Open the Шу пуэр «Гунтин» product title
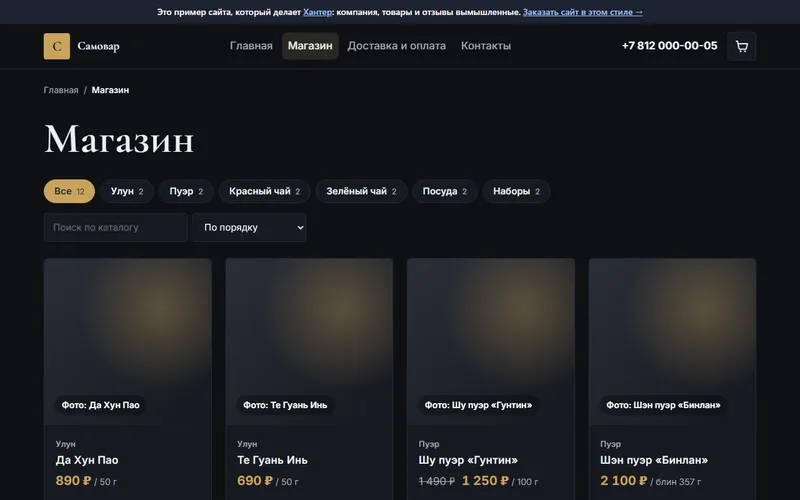 [468, 460]
